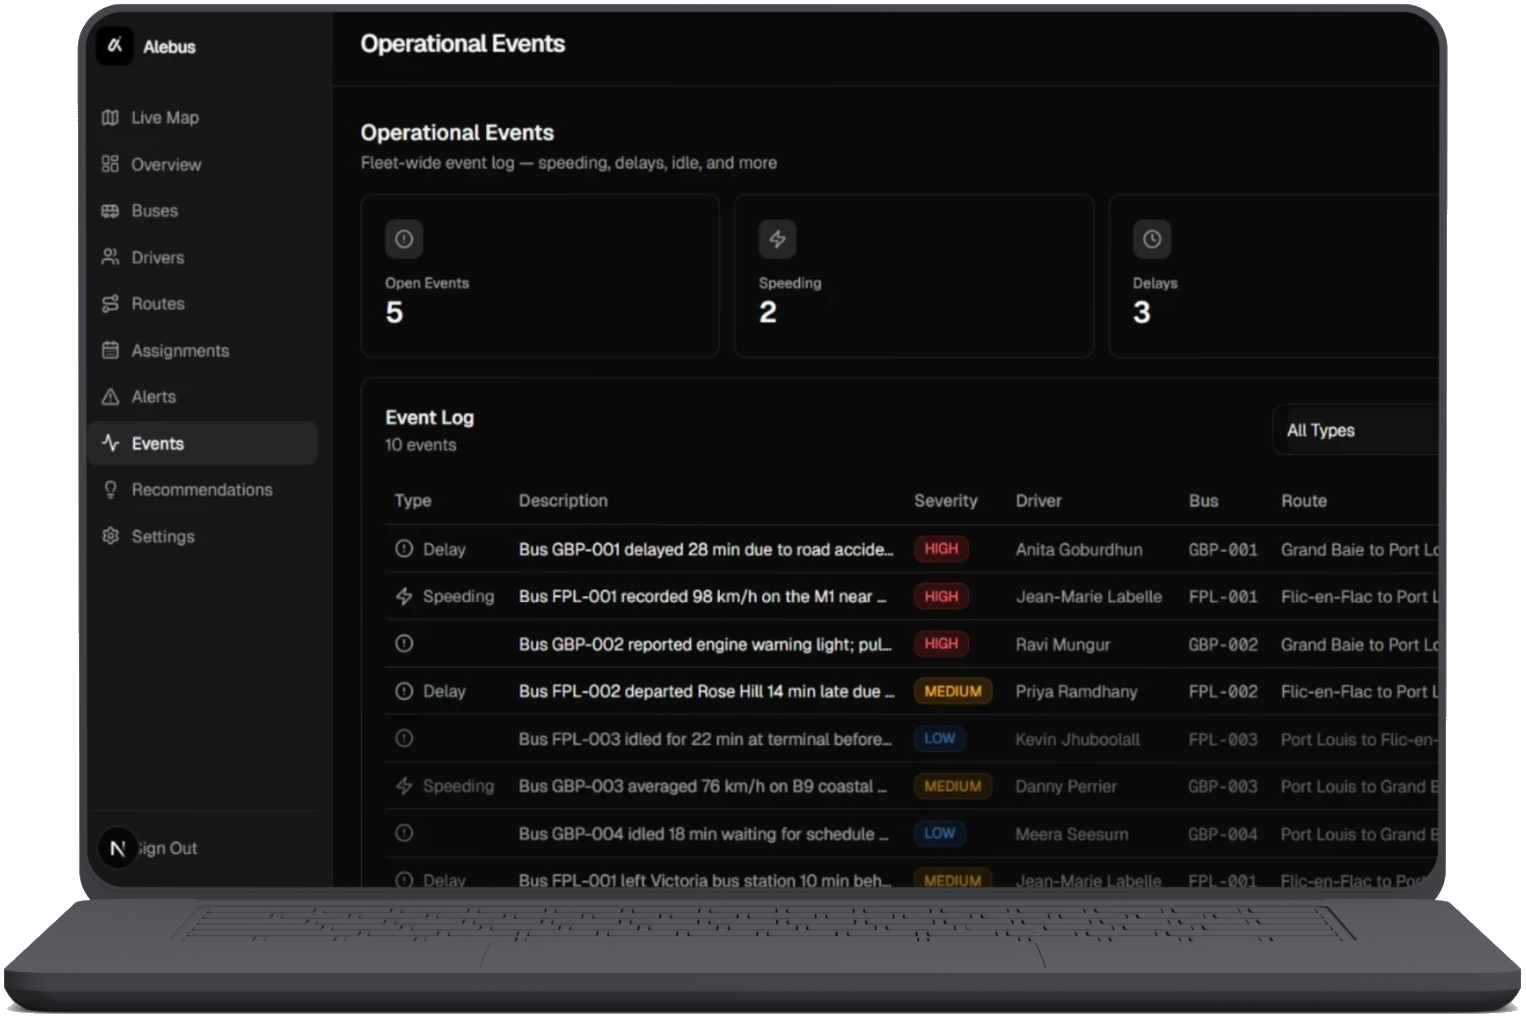This screenshot has width=1526, height=1018.
Task: Click the Speeding card lightning icon
Action: point(777,239)
